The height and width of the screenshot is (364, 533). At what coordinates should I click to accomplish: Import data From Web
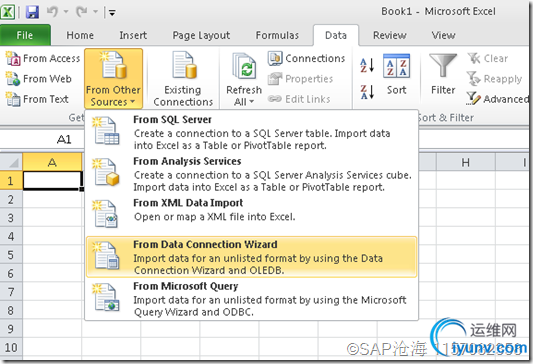tap(39, 79)
